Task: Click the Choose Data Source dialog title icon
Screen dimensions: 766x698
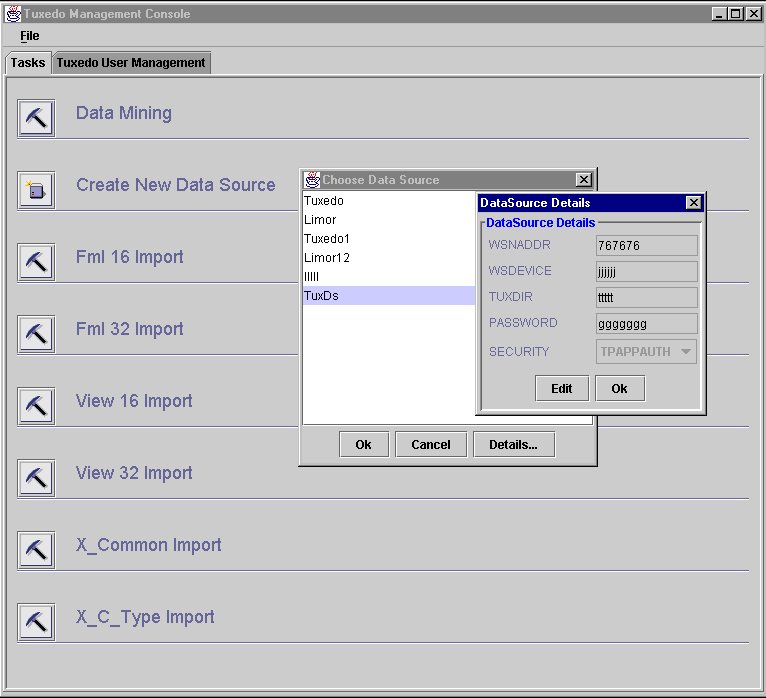Action: click(312, 180)
